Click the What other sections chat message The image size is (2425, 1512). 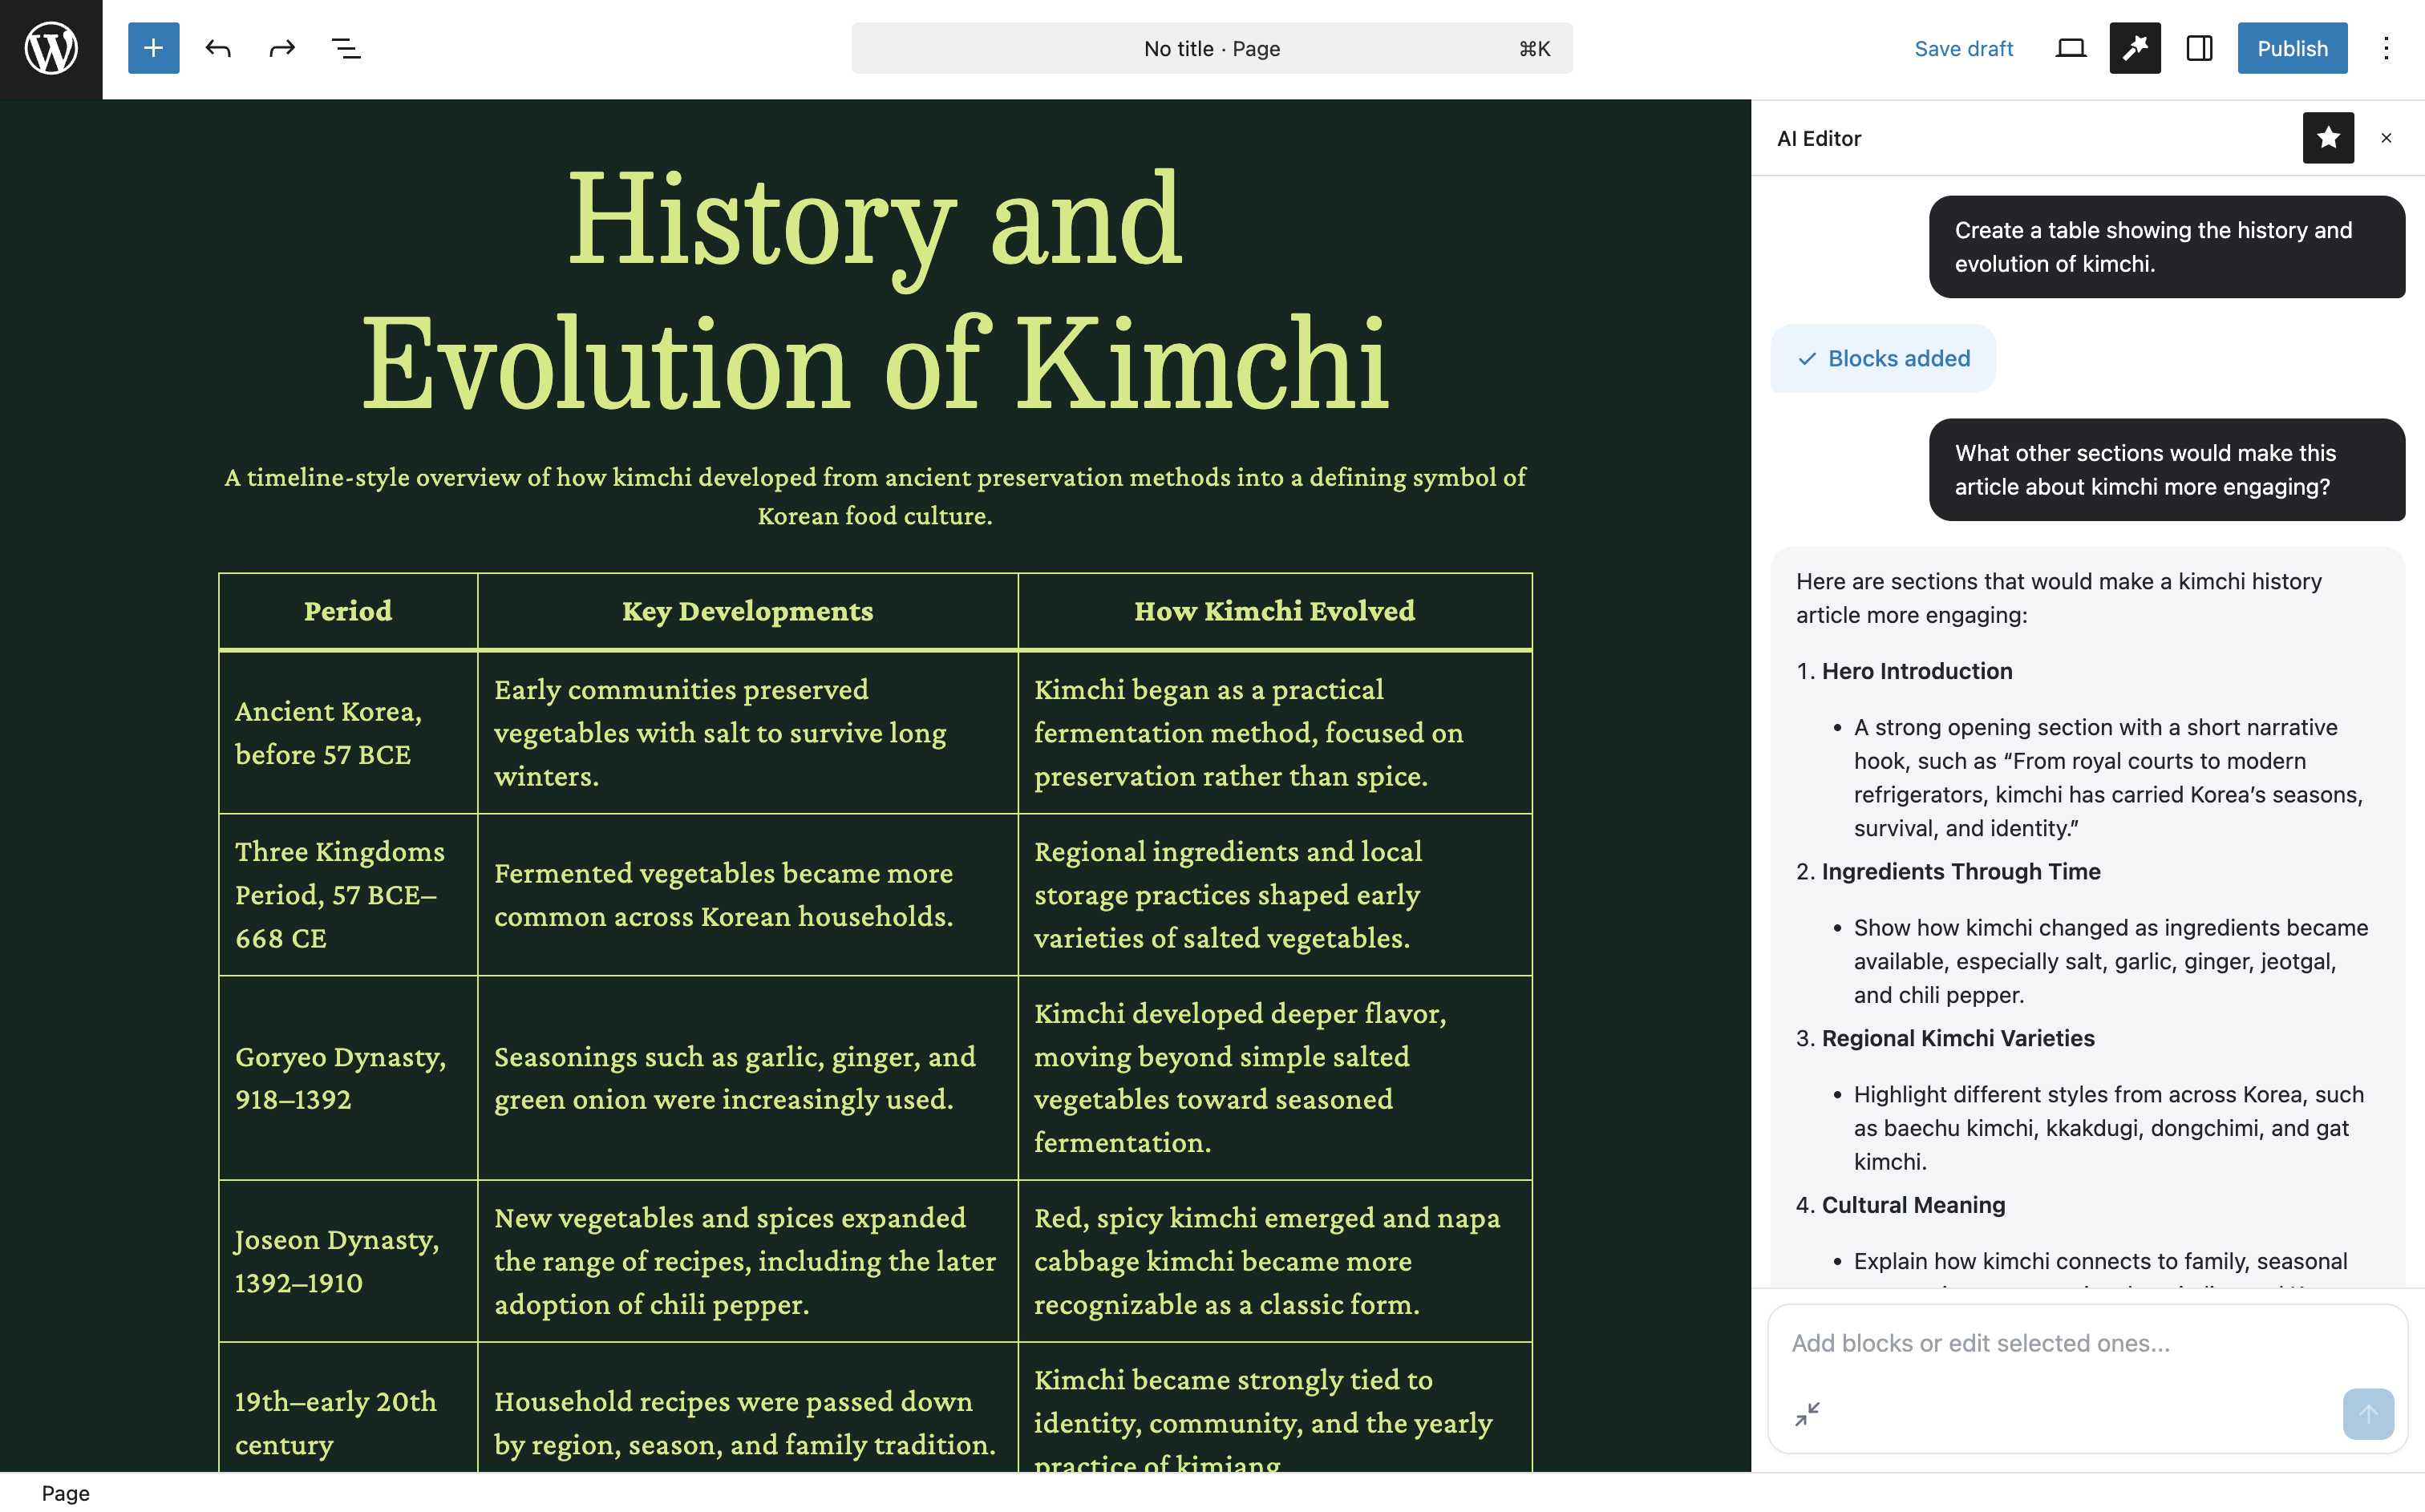pyautogui.click(x=2167, y=470)
